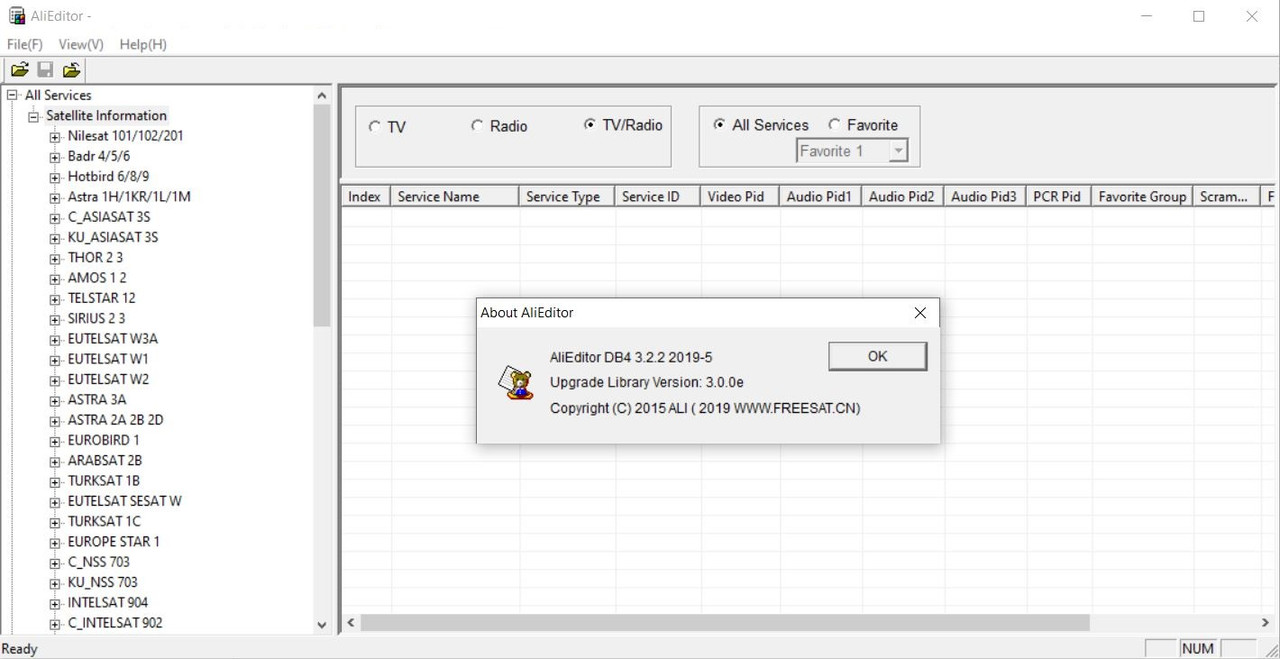
Task: Select EUTELSAT W1 in the tree
Action: [x=108, y=359]
